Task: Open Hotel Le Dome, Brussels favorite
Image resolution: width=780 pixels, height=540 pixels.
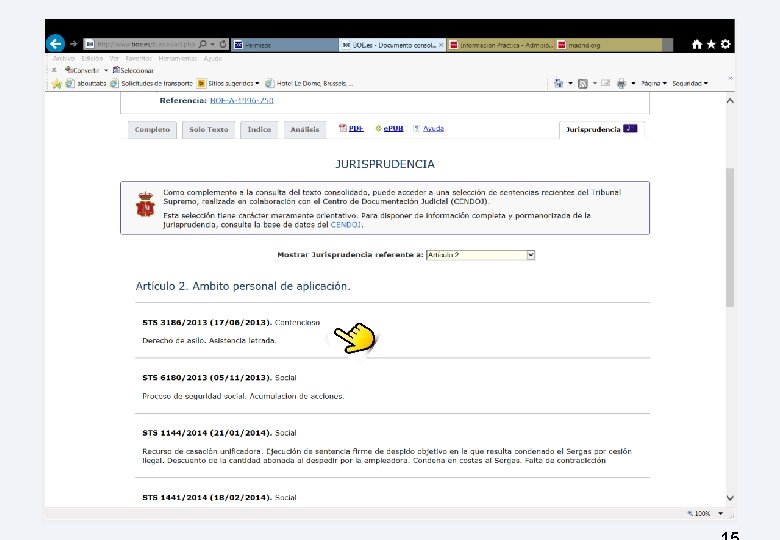Action: click(309, 84)
